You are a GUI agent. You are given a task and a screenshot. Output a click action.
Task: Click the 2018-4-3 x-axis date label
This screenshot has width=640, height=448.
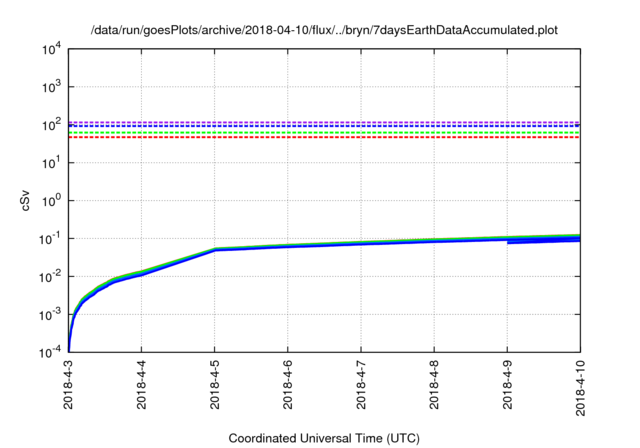coord(68,384)
